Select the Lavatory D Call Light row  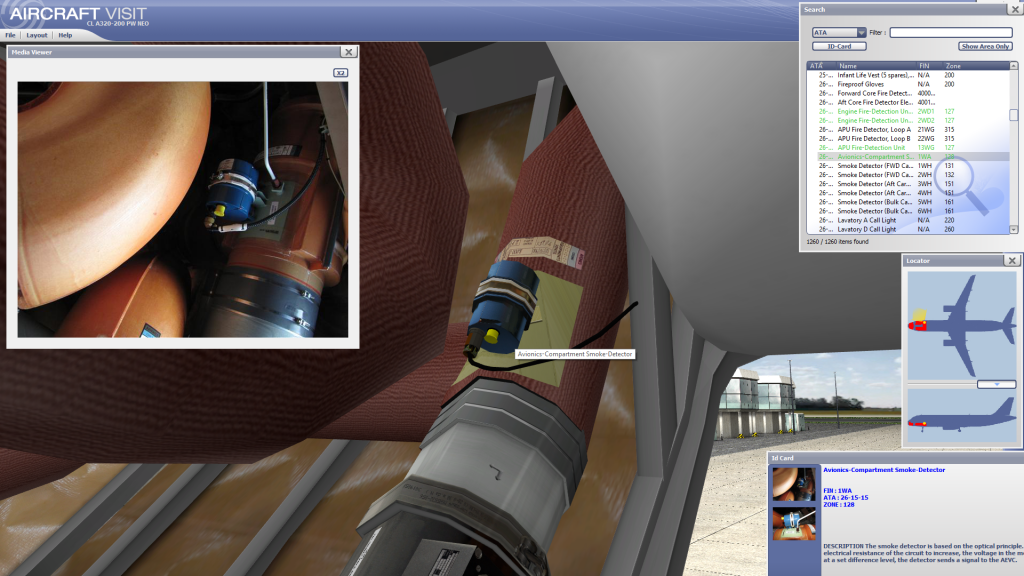click(x=908, y=230)
